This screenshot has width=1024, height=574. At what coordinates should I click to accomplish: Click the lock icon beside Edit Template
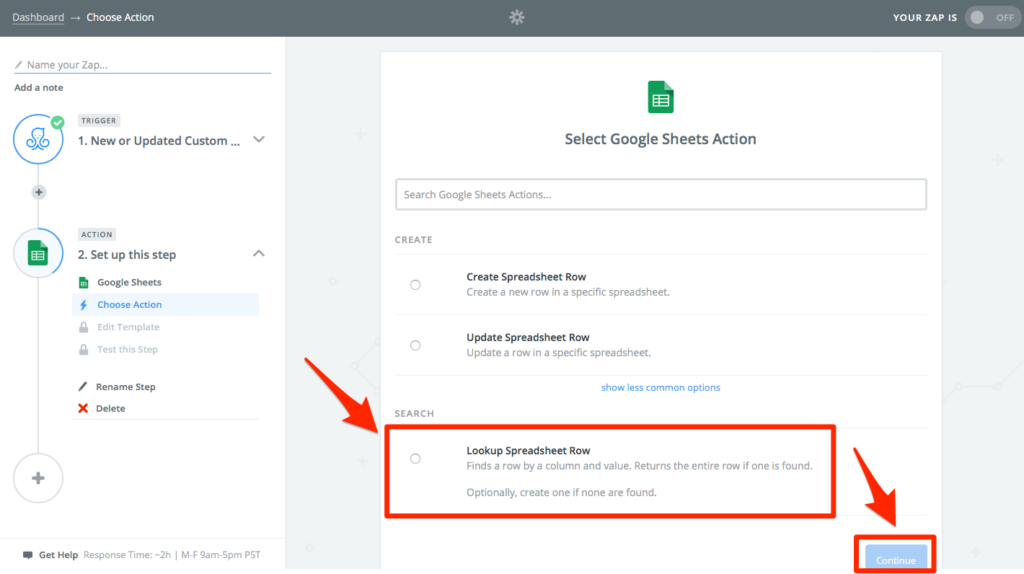click(84, 327)
